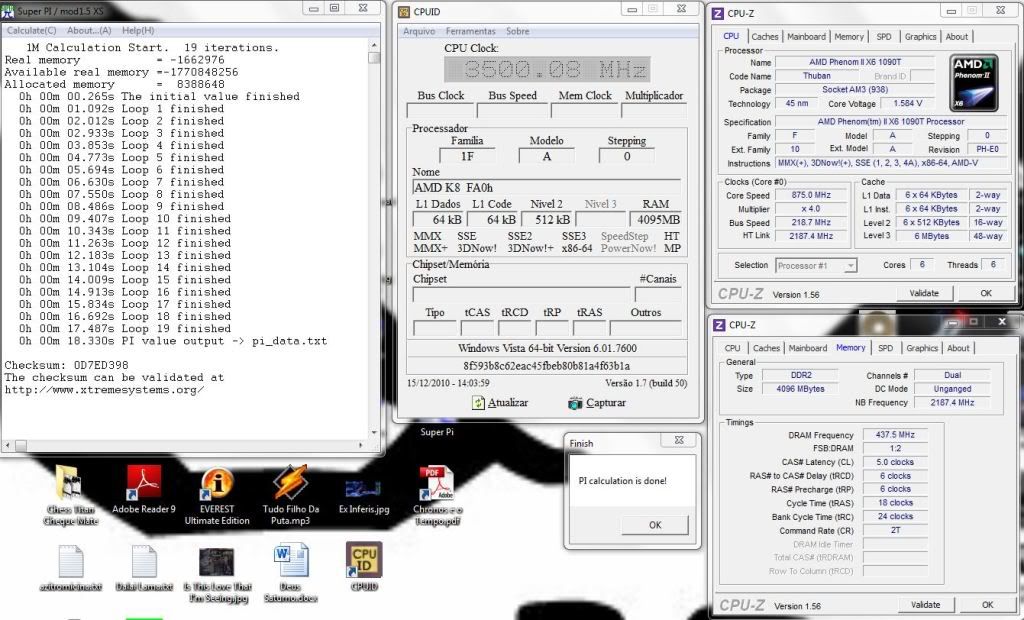
Task: Open the Ferramentas menu in CPUID
Action: [470, 31]
